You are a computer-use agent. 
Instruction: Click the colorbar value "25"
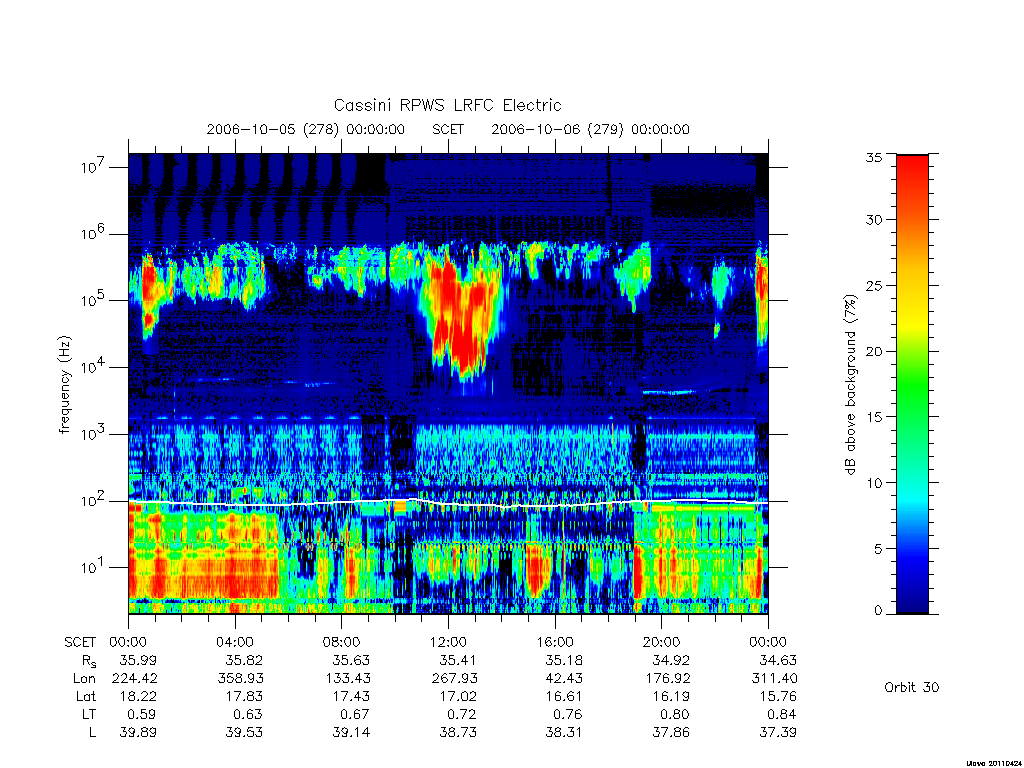(873, 286)
